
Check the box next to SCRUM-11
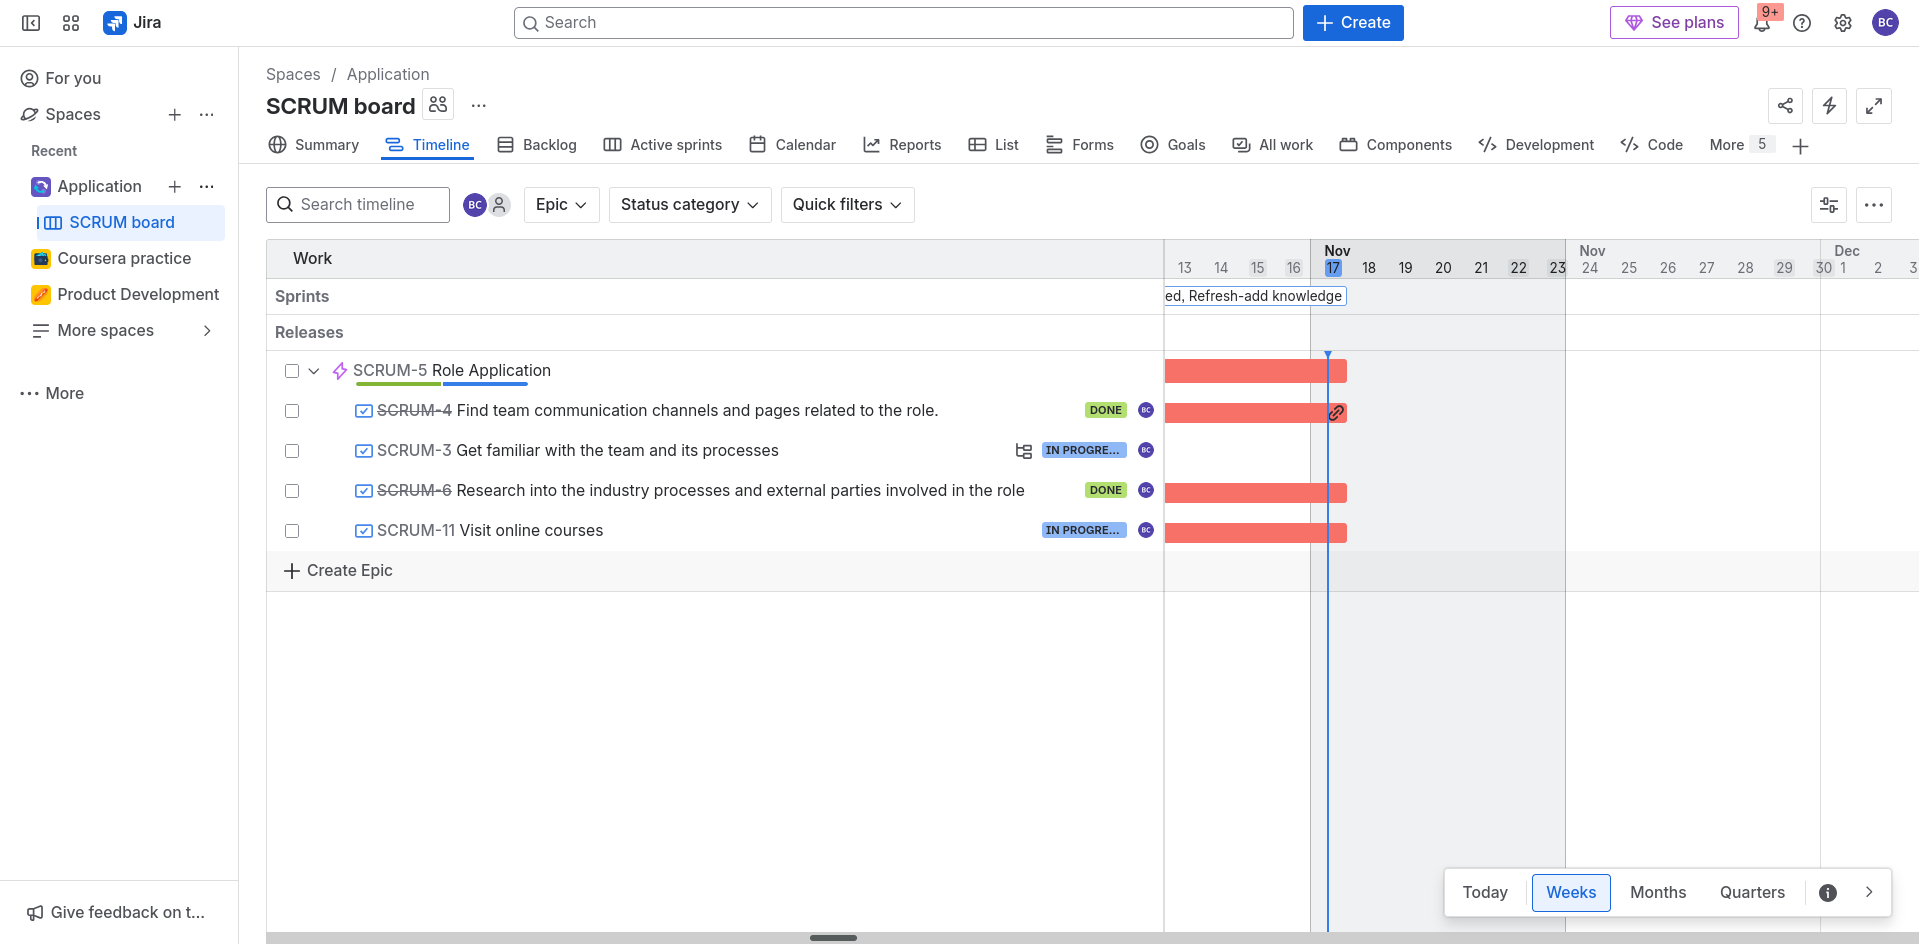click(292, 531)
